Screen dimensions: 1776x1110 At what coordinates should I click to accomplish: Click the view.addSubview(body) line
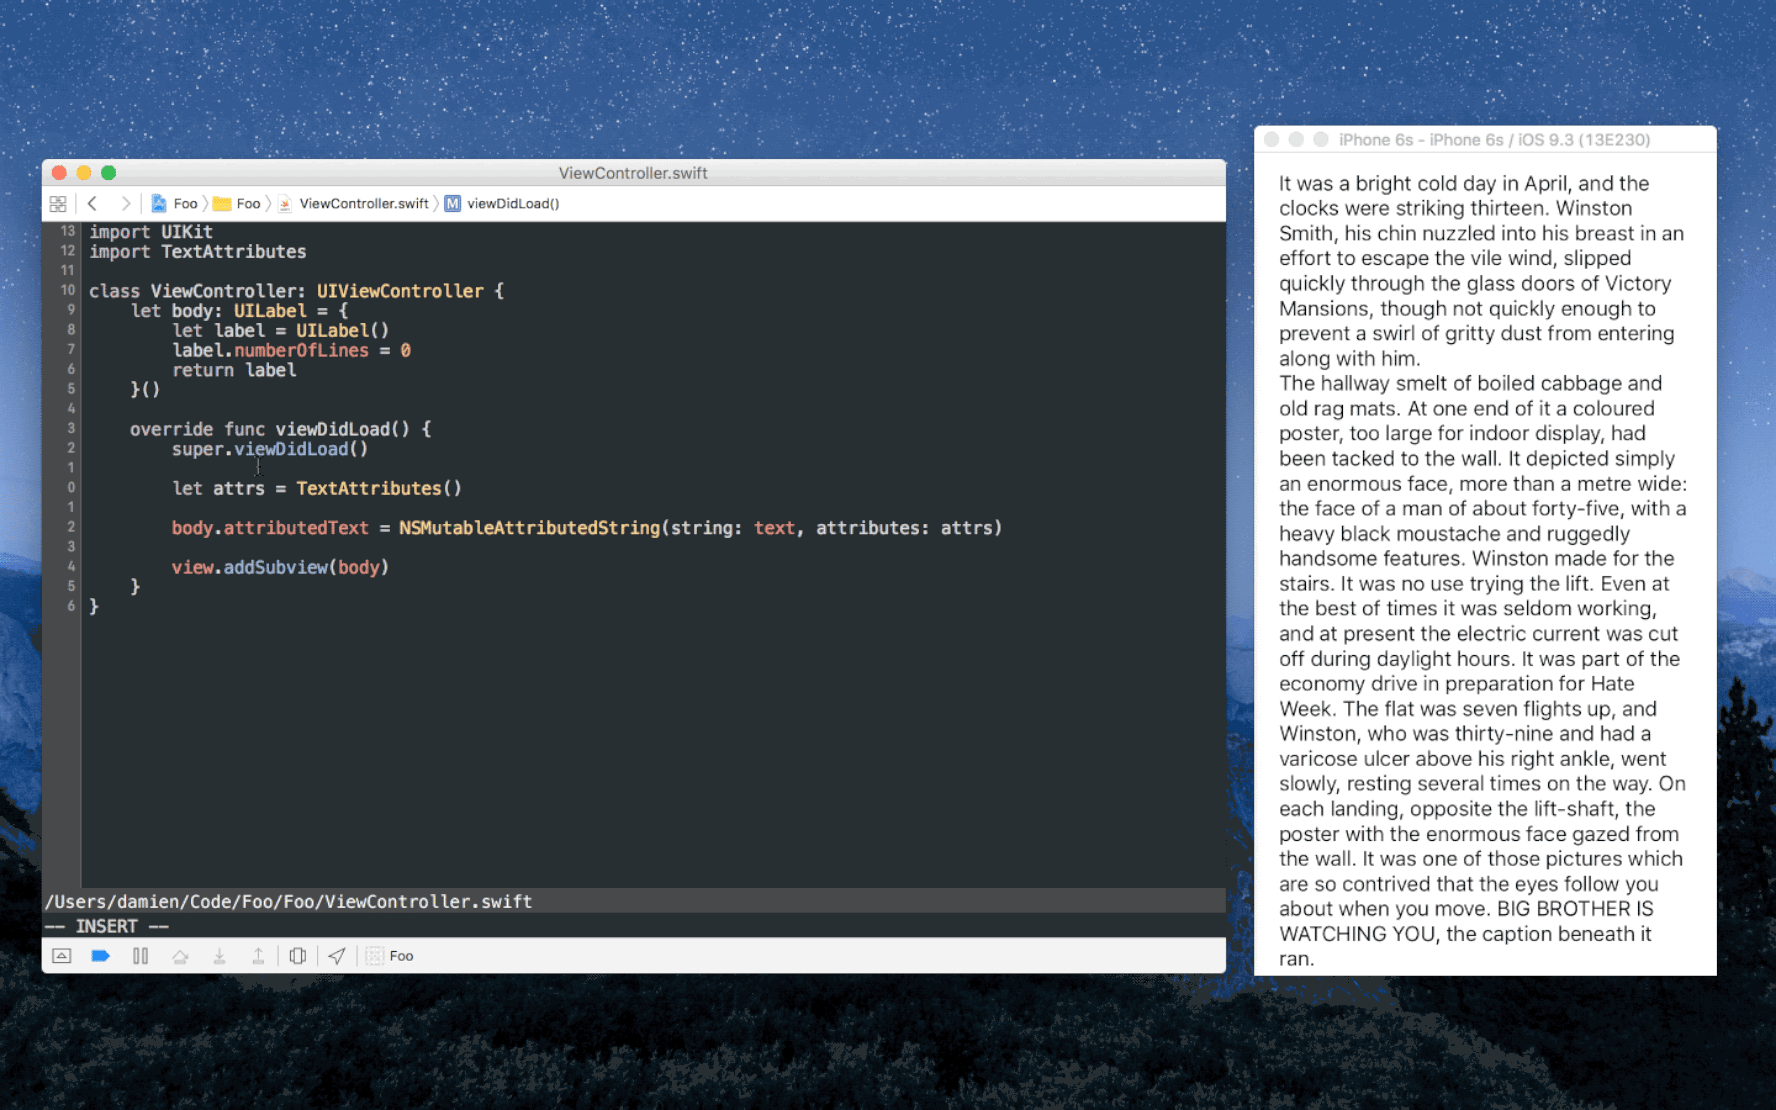[x=280, y=568]
